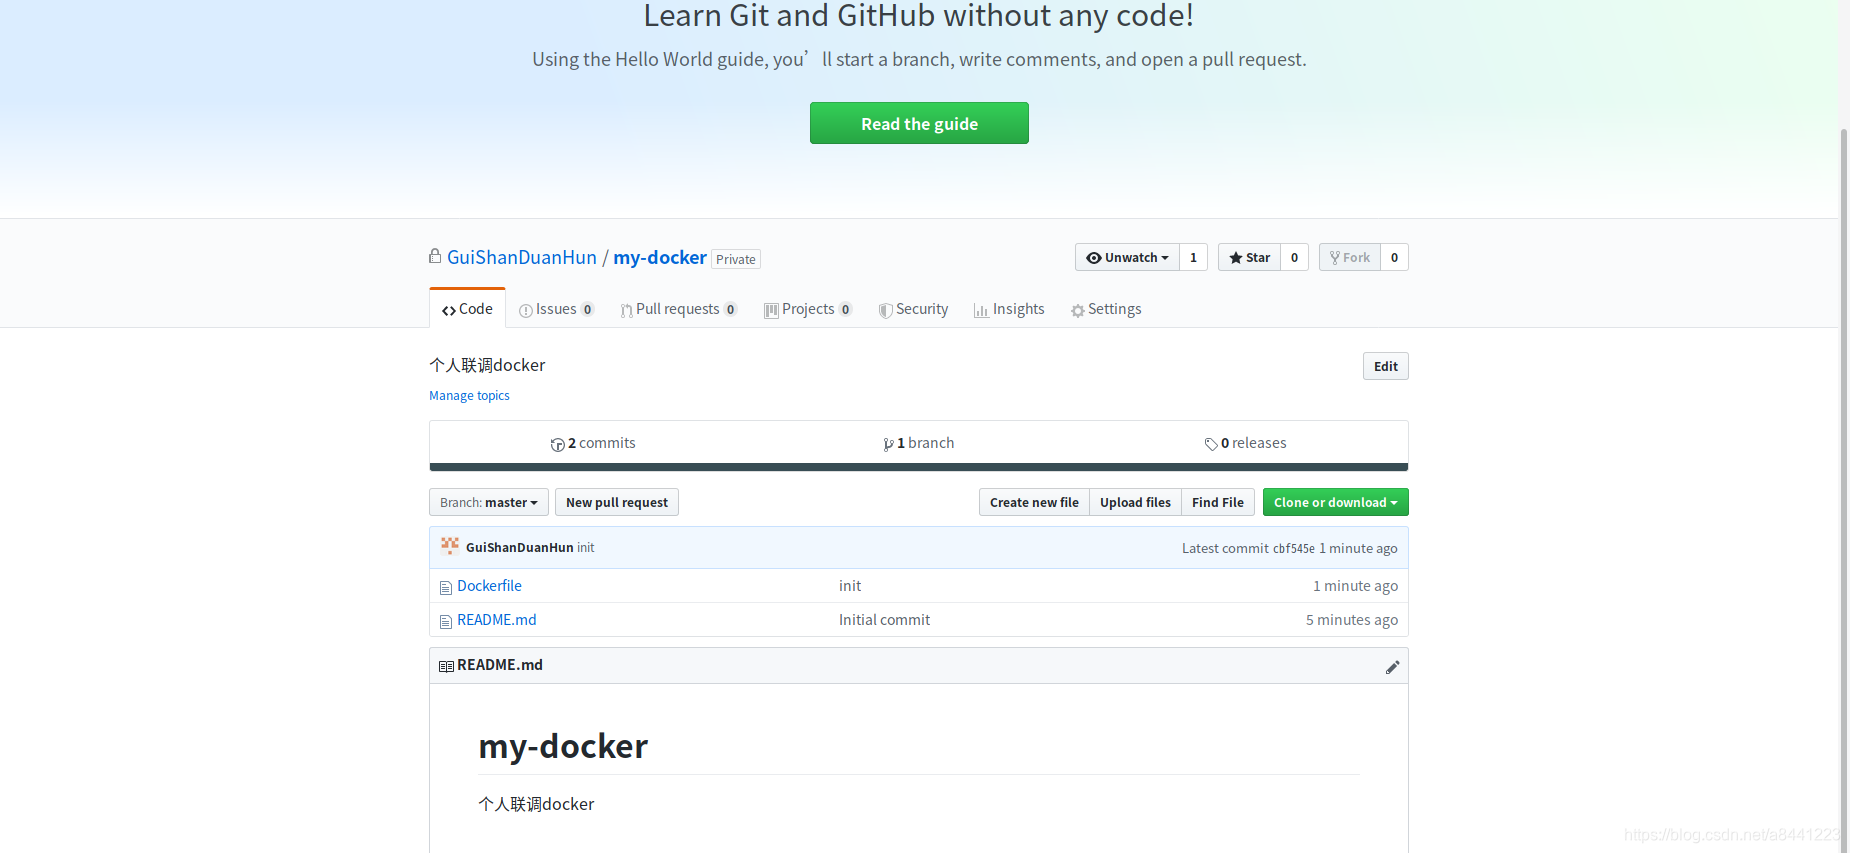Open the my-docker repository link
1850x853 pixels.
coord(660,257)
